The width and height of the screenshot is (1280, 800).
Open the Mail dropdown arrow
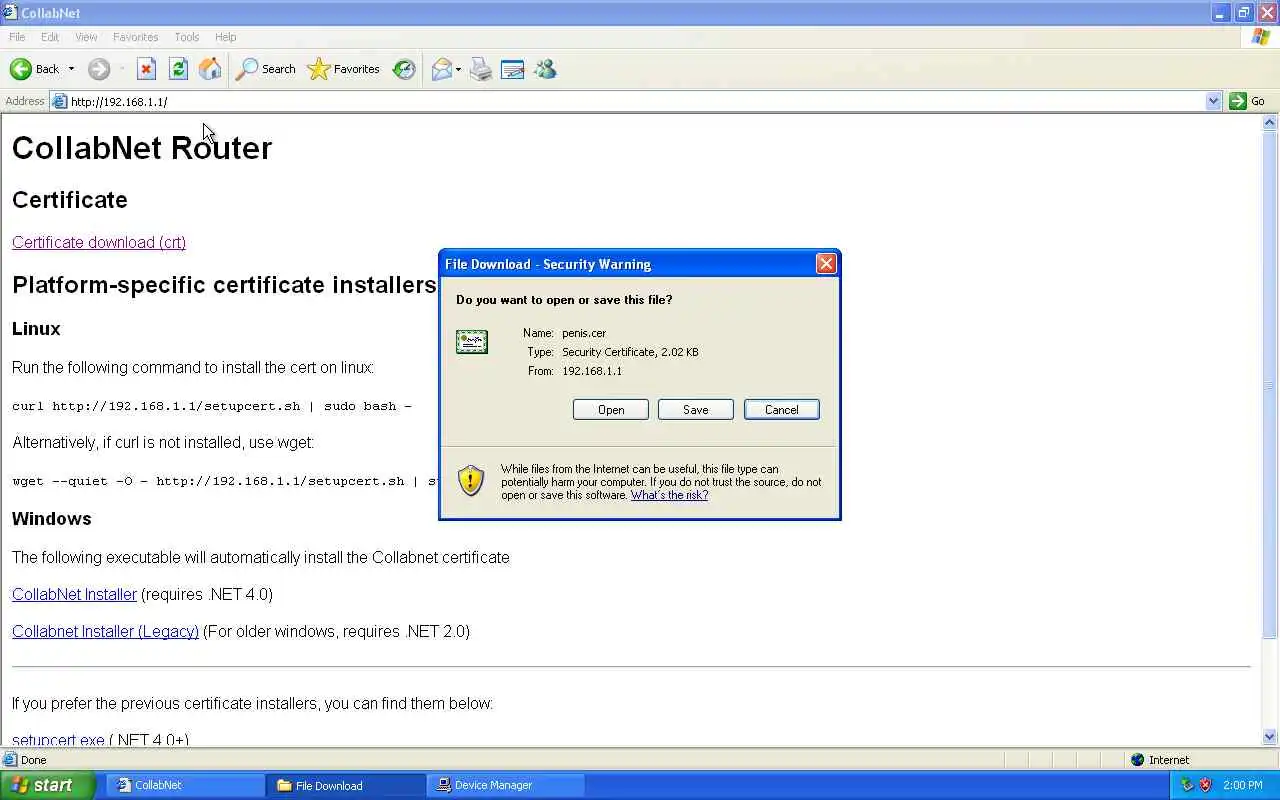pos(458,69)
